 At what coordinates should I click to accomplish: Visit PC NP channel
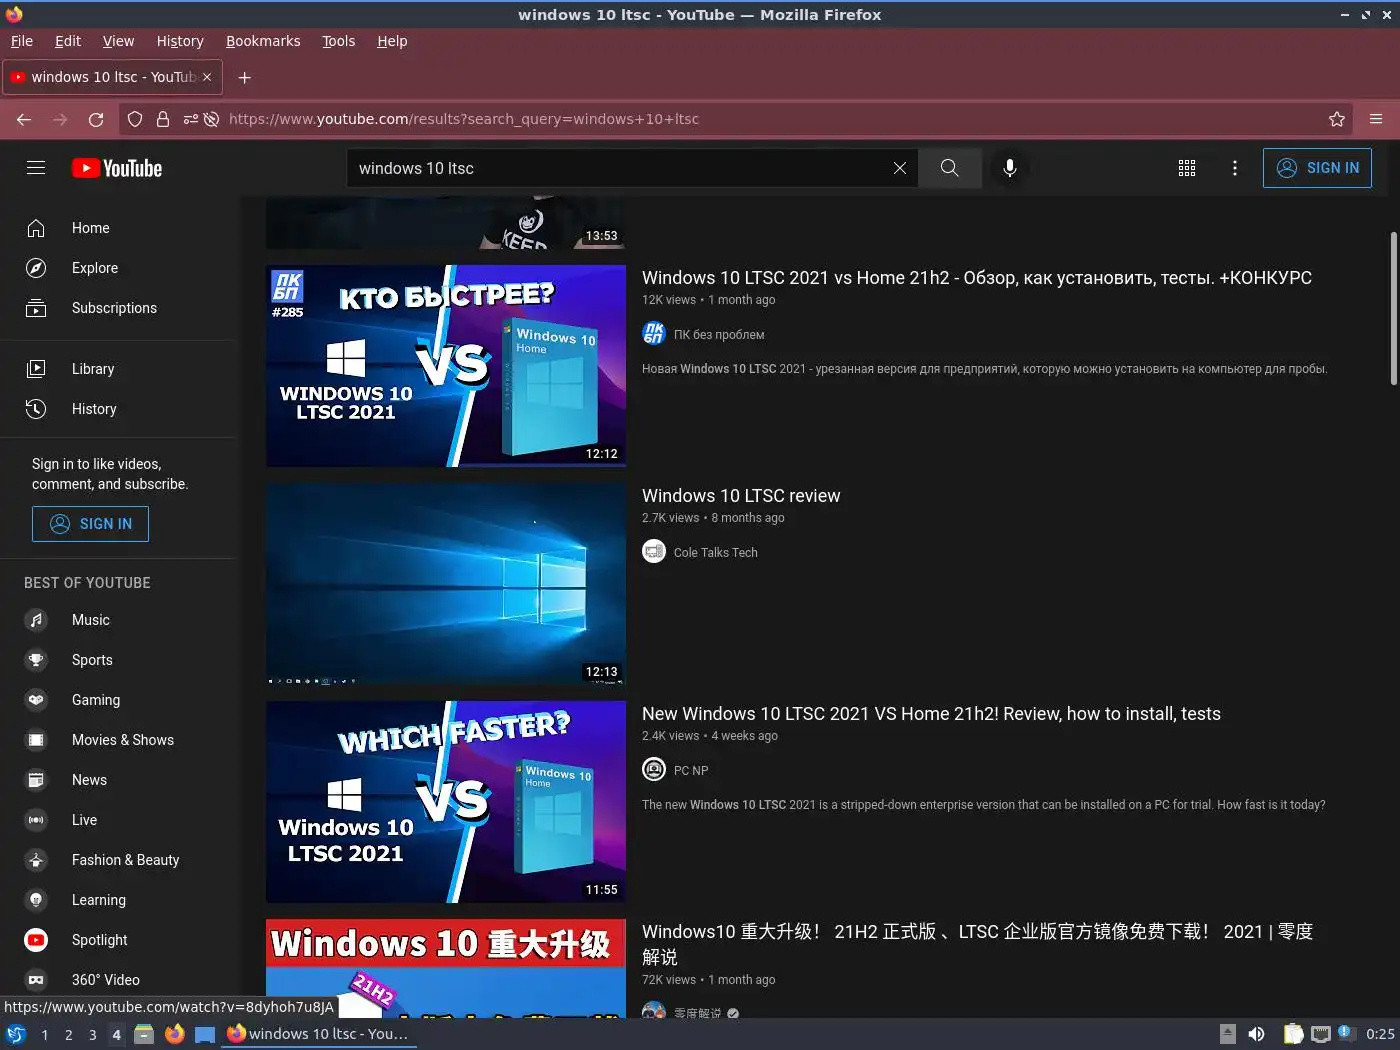[691, 770]
